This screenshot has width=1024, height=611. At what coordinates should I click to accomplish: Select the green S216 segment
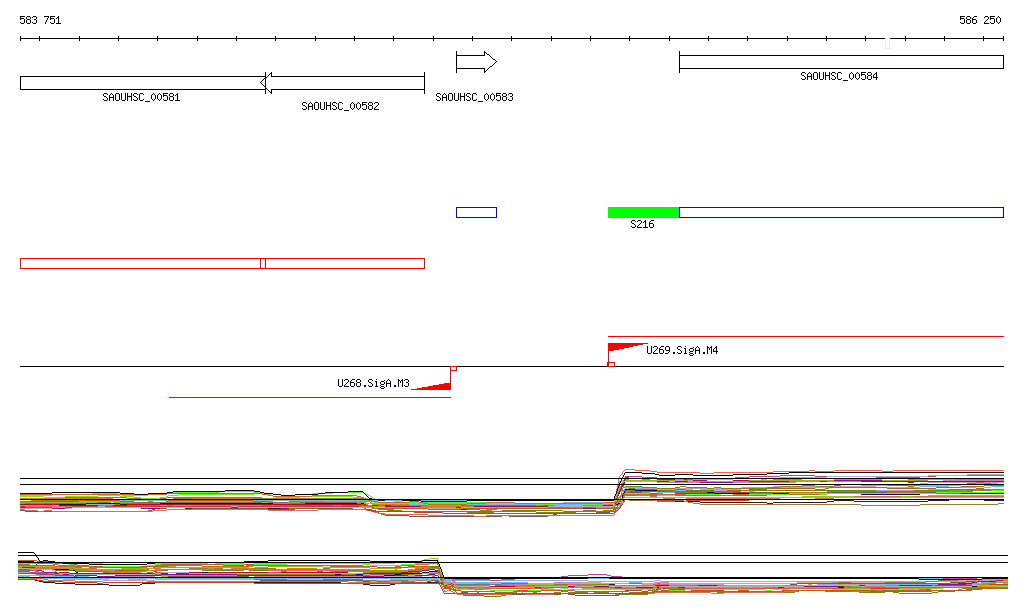(643, 212)
